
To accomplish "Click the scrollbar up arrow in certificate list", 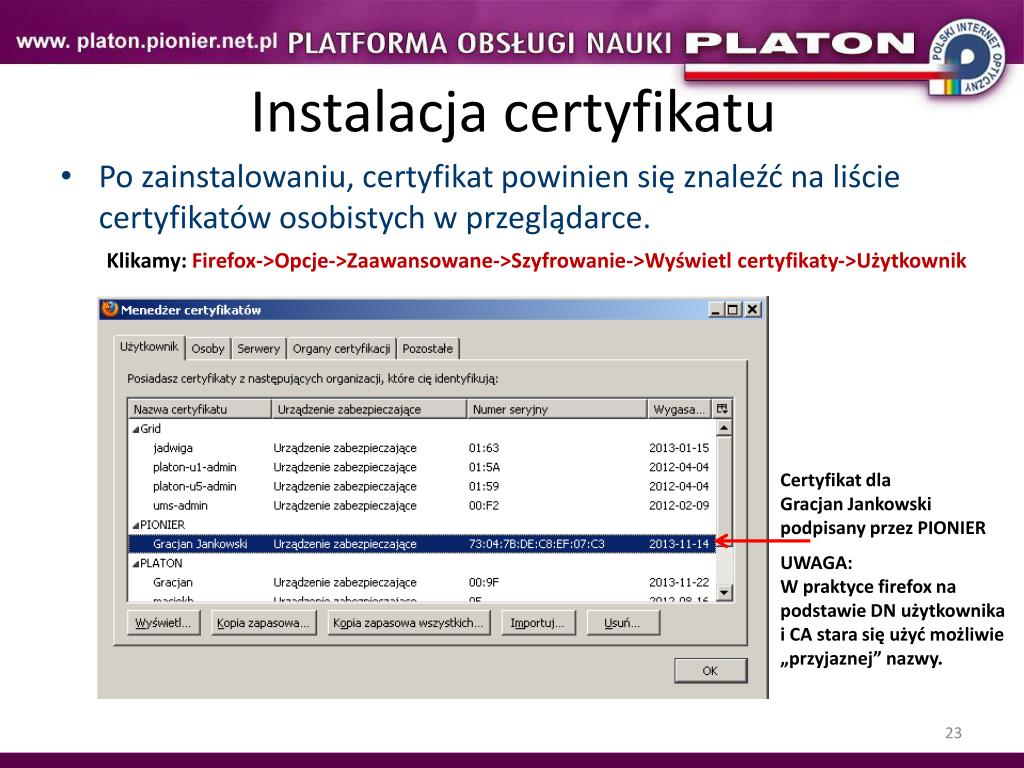I will point(724,428).
